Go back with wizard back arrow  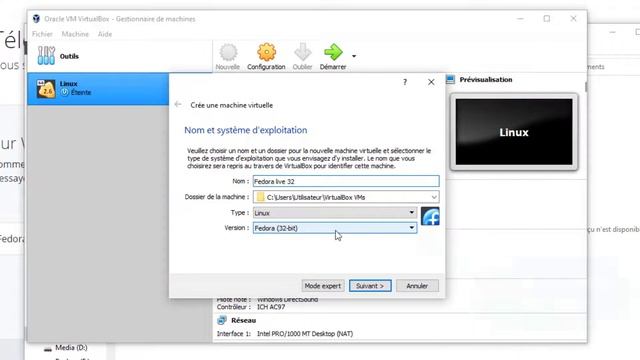(x=178, y=104)
